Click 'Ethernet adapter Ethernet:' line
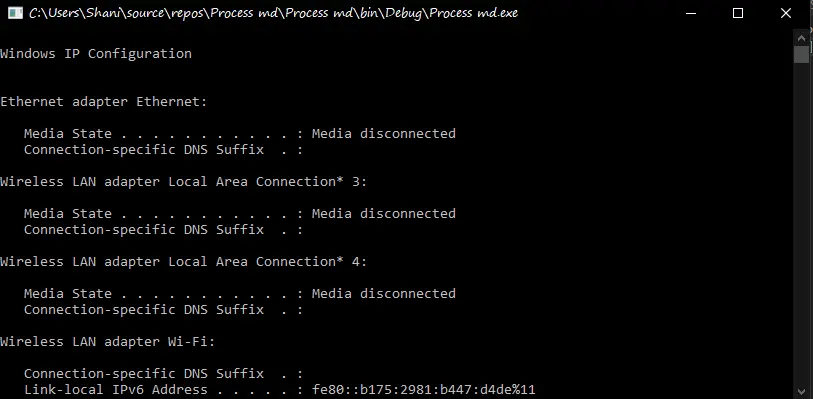This screenshot has height=399, width=813. tap(104, 102)
